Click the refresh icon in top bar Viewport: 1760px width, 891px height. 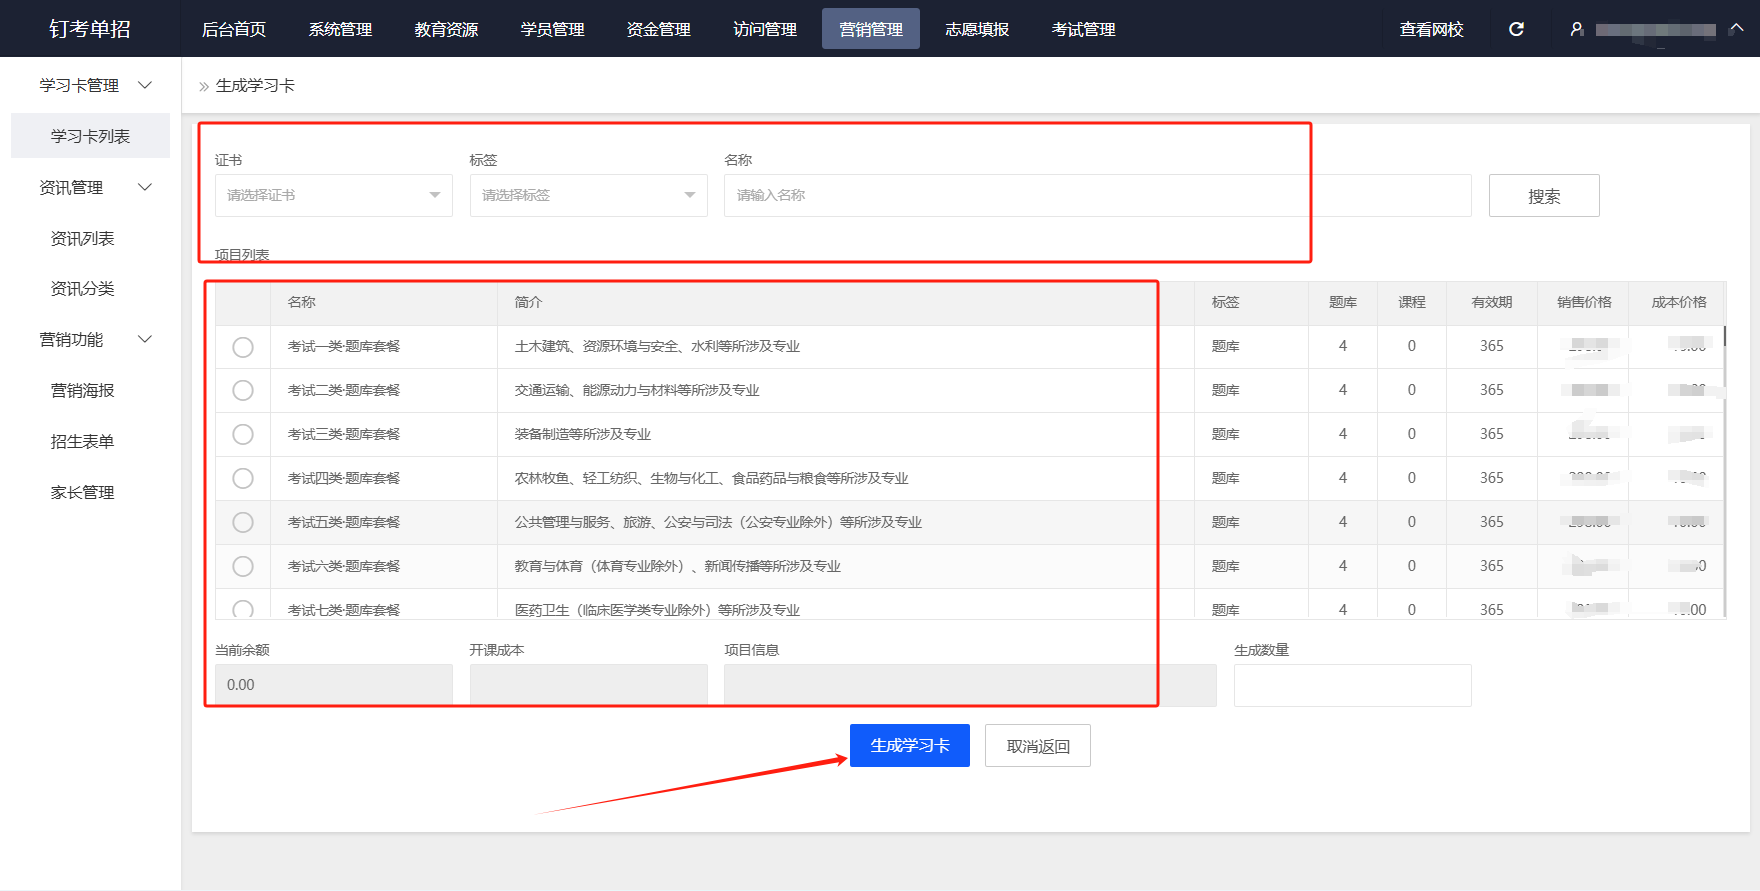[1516, 29]
